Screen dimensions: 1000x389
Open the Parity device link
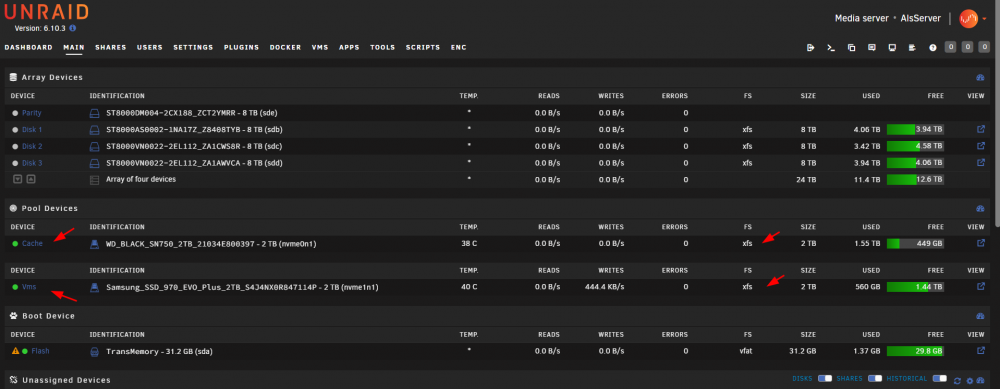(x=32, y=113)
